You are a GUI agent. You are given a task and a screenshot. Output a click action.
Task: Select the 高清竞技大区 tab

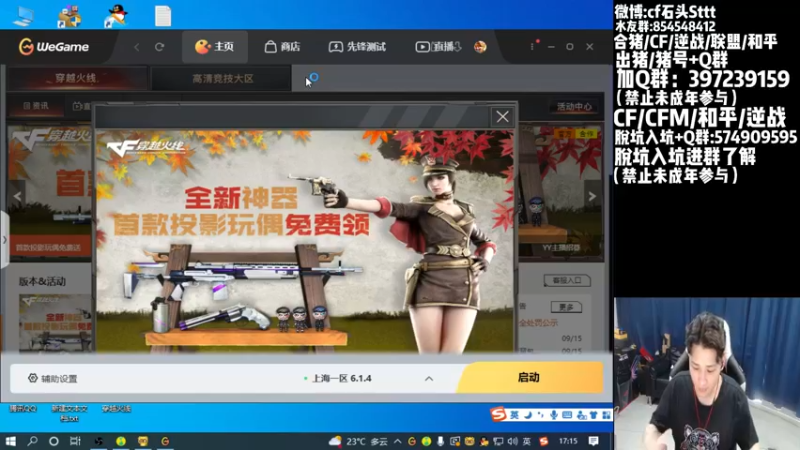click(x=222, y=79)
